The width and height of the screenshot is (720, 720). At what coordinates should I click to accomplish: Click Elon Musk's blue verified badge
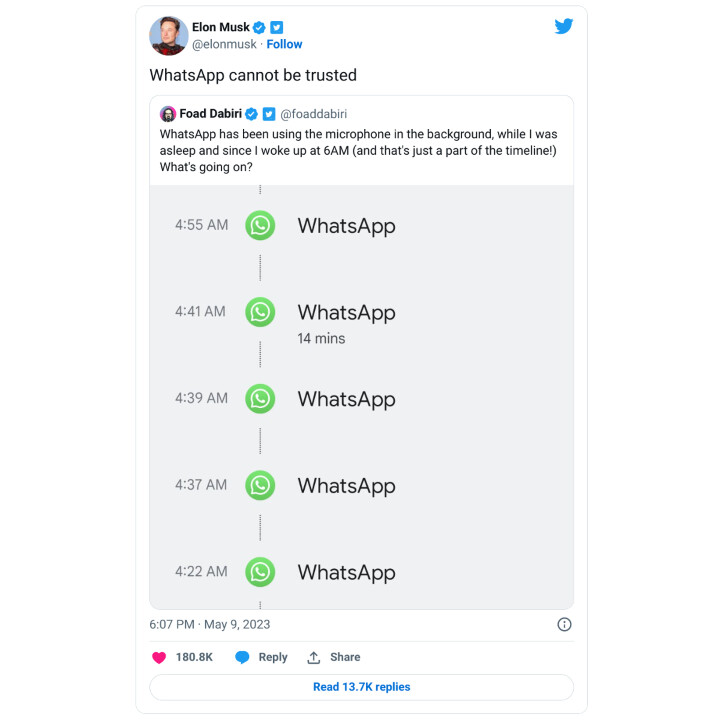(x=259, y=28)
